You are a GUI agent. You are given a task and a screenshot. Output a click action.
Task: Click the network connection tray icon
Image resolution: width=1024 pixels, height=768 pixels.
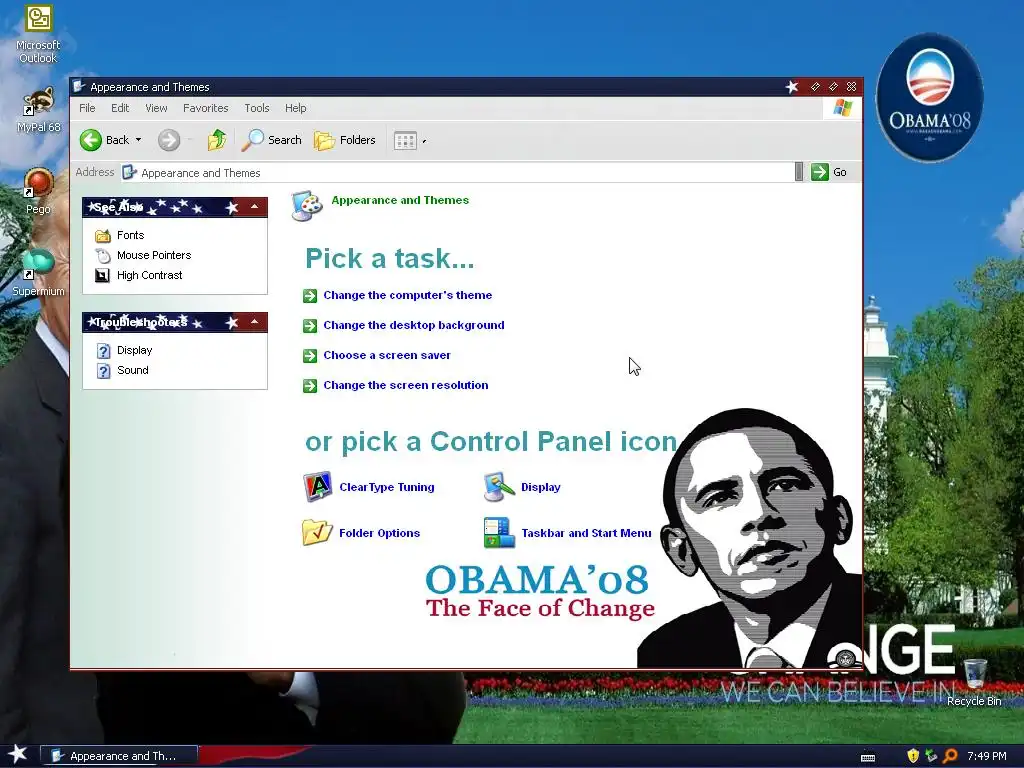click(932, 756)
